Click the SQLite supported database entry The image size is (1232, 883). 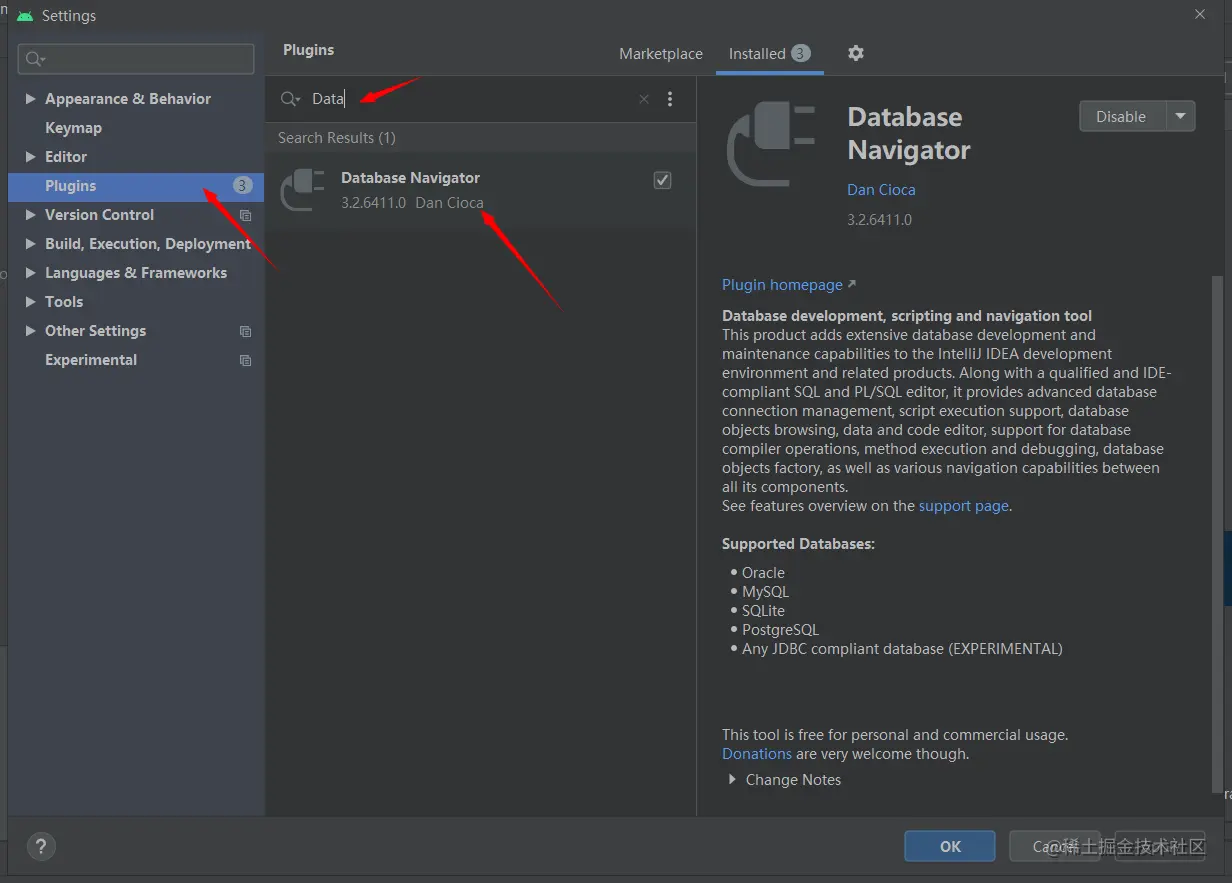(763, 611)
